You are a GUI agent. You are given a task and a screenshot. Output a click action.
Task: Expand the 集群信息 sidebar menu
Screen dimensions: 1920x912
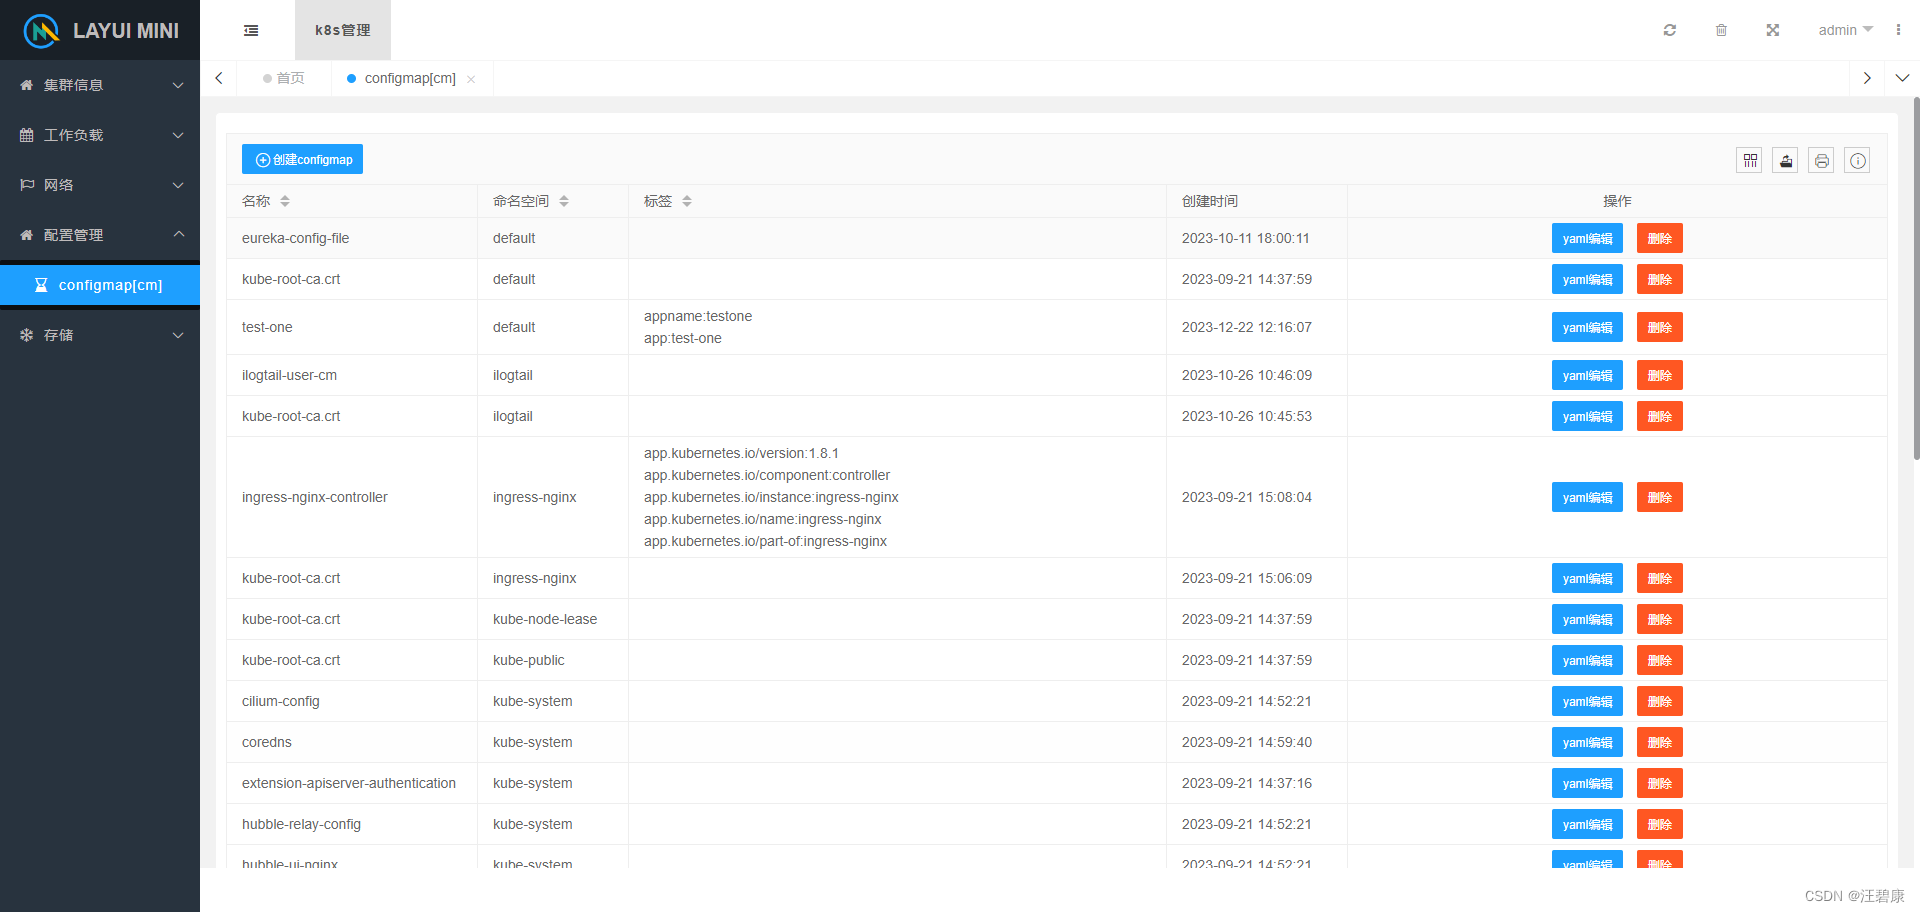point(100,85)
